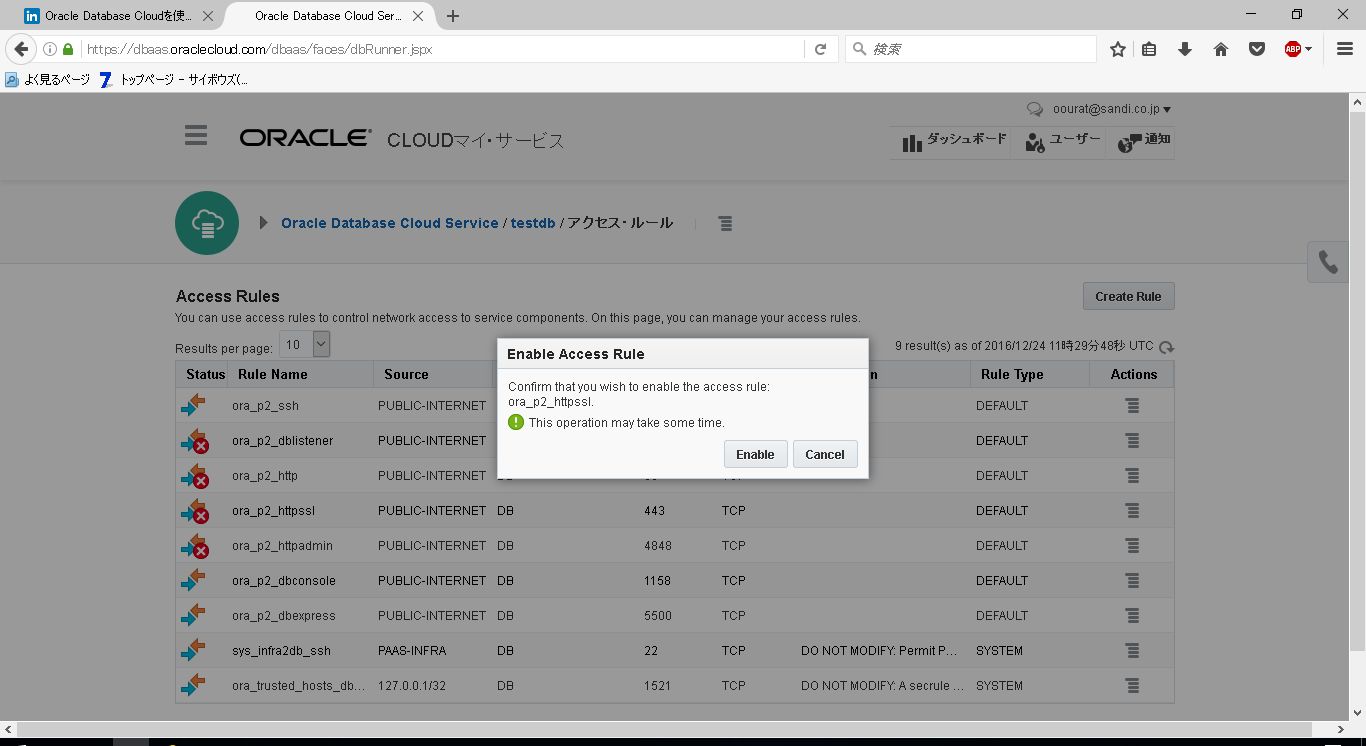Open the Actions menu for ora_trusted_hosts_db rule
1366x746 pixels.
pyautogui.click(x=1132, y=686)
